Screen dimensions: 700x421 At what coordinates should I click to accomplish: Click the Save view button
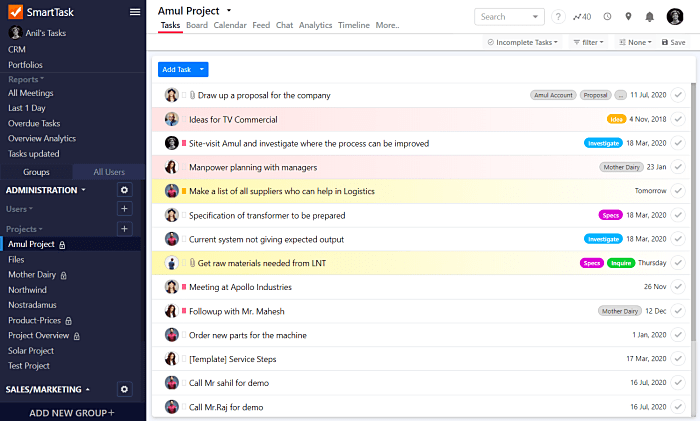click(x=673, y=42)
